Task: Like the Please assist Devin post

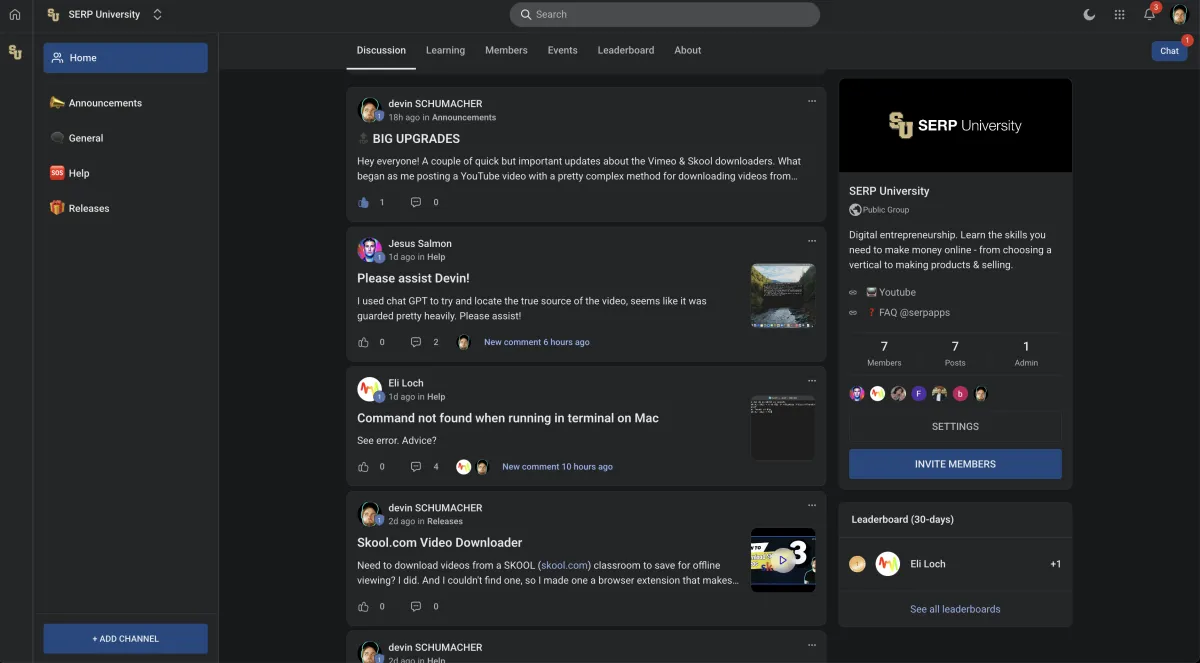Action: click(x=363, y=342)
